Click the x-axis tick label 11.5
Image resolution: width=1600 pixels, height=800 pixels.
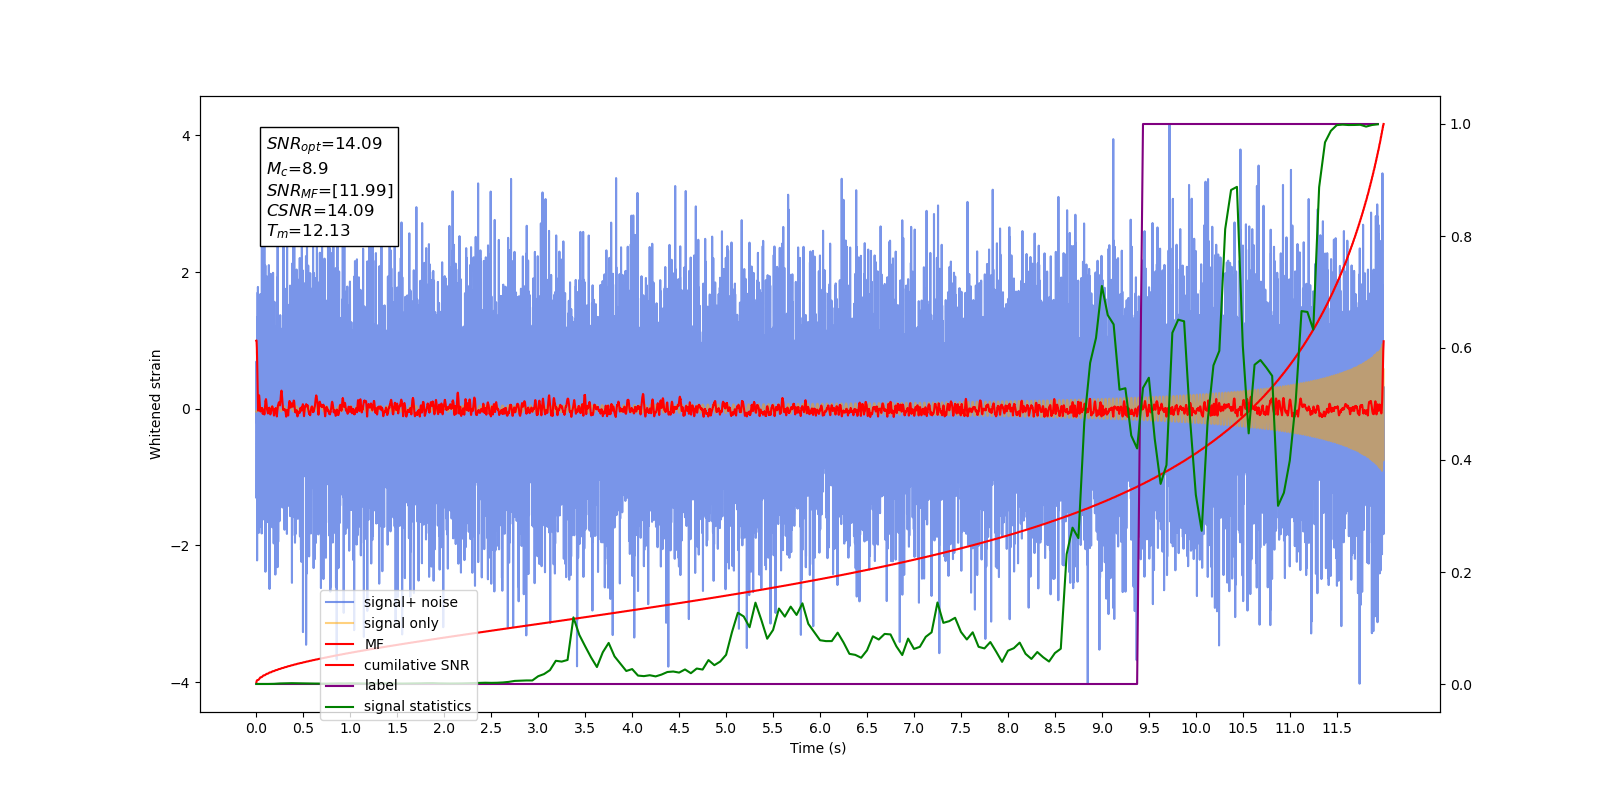1337,728
